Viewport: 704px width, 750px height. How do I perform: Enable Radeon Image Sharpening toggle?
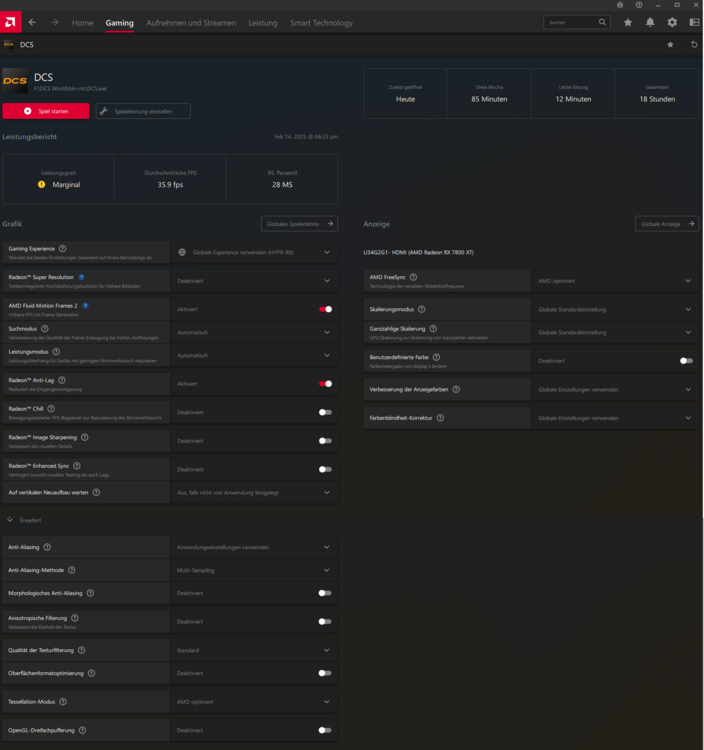[x=325, y=441]
